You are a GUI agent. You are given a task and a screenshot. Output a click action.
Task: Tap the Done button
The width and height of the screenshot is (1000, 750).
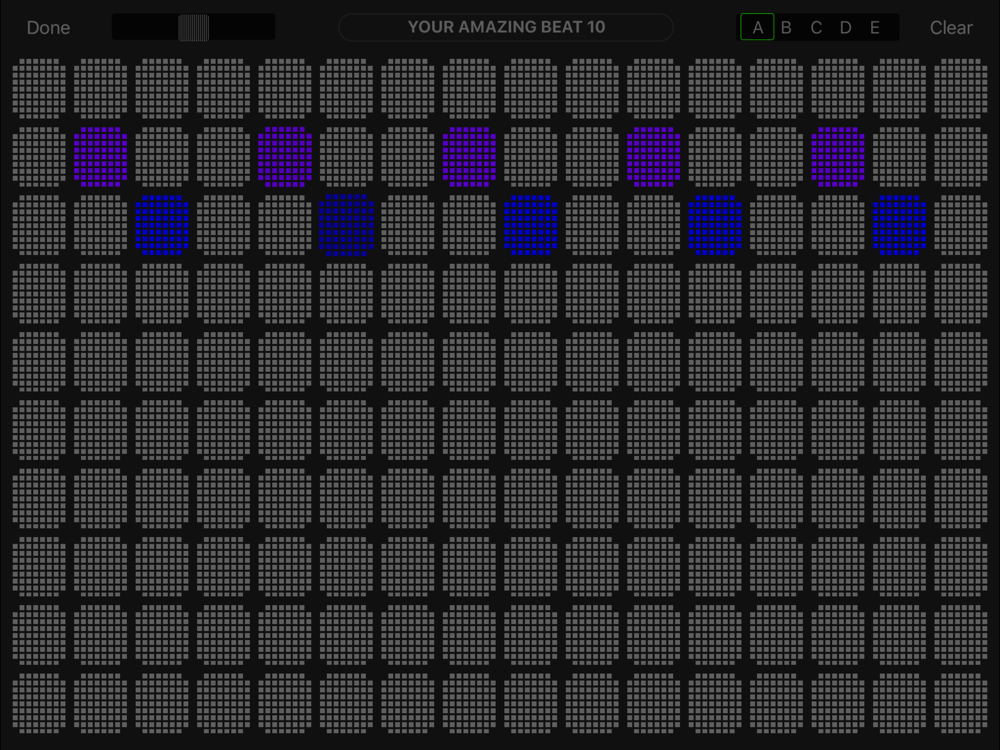coord(48,28)
